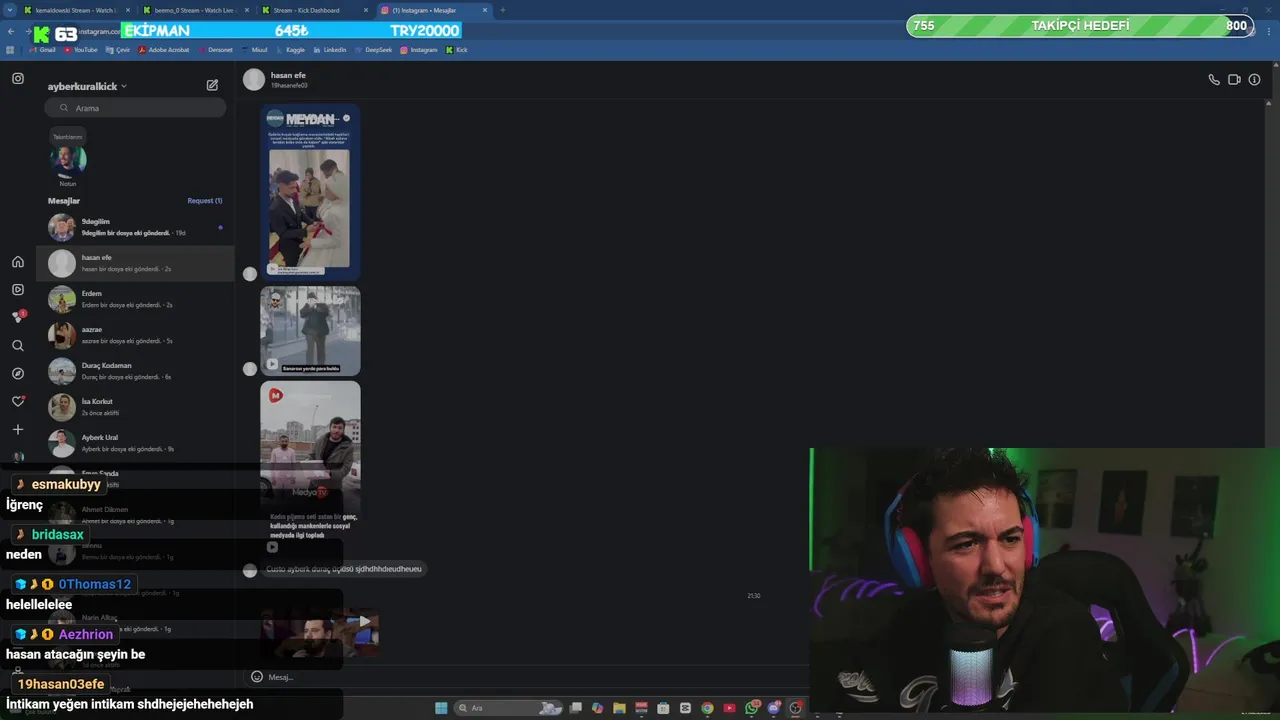Screen dimensions: 1280x720
Task: Open Discord from the taskbar
Action: 774,708
